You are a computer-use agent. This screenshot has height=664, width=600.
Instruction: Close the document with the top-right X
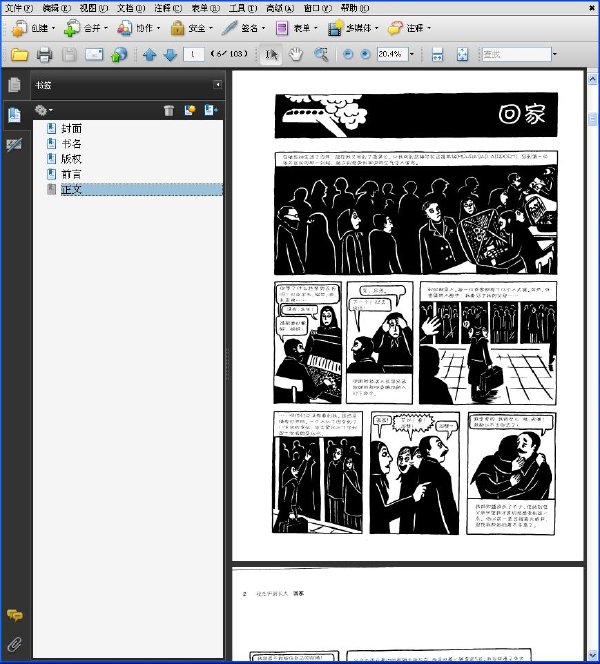pyautogui.click(x=592, y=8)
